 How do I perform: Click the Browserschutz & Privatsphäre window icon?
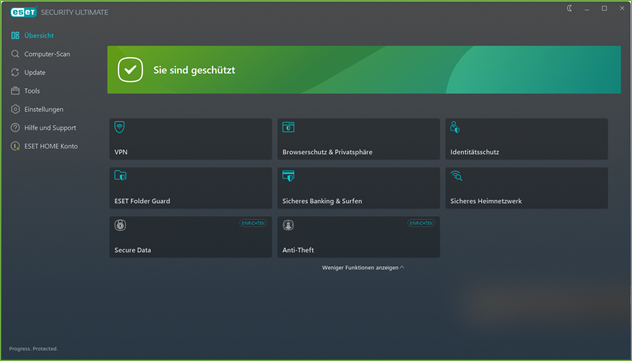(288, 127)
